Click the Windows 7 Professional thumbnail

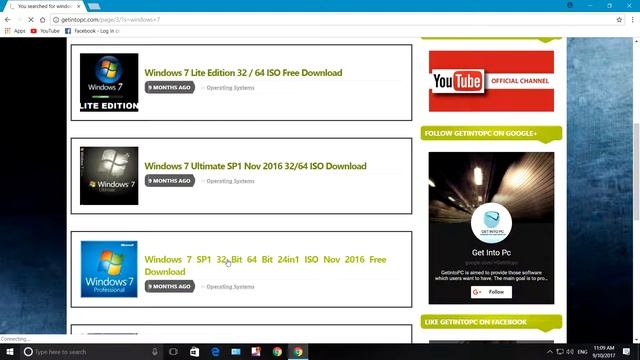pos(109,269)
